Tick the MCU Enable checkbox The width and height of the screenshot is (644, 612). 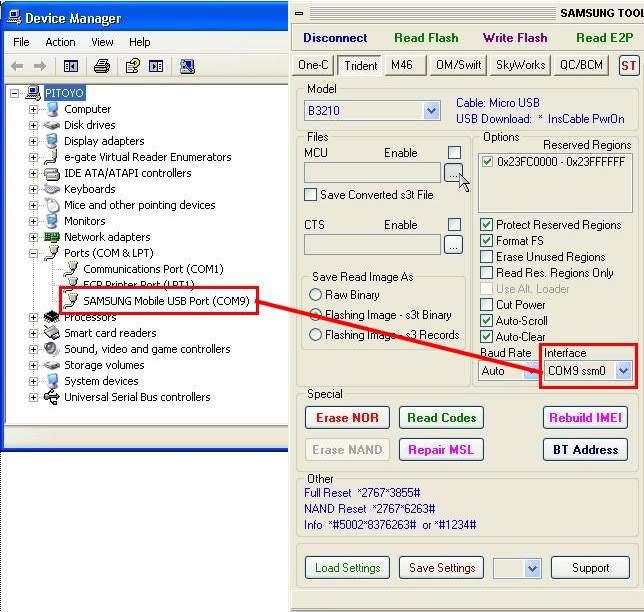tap(454, 152)
